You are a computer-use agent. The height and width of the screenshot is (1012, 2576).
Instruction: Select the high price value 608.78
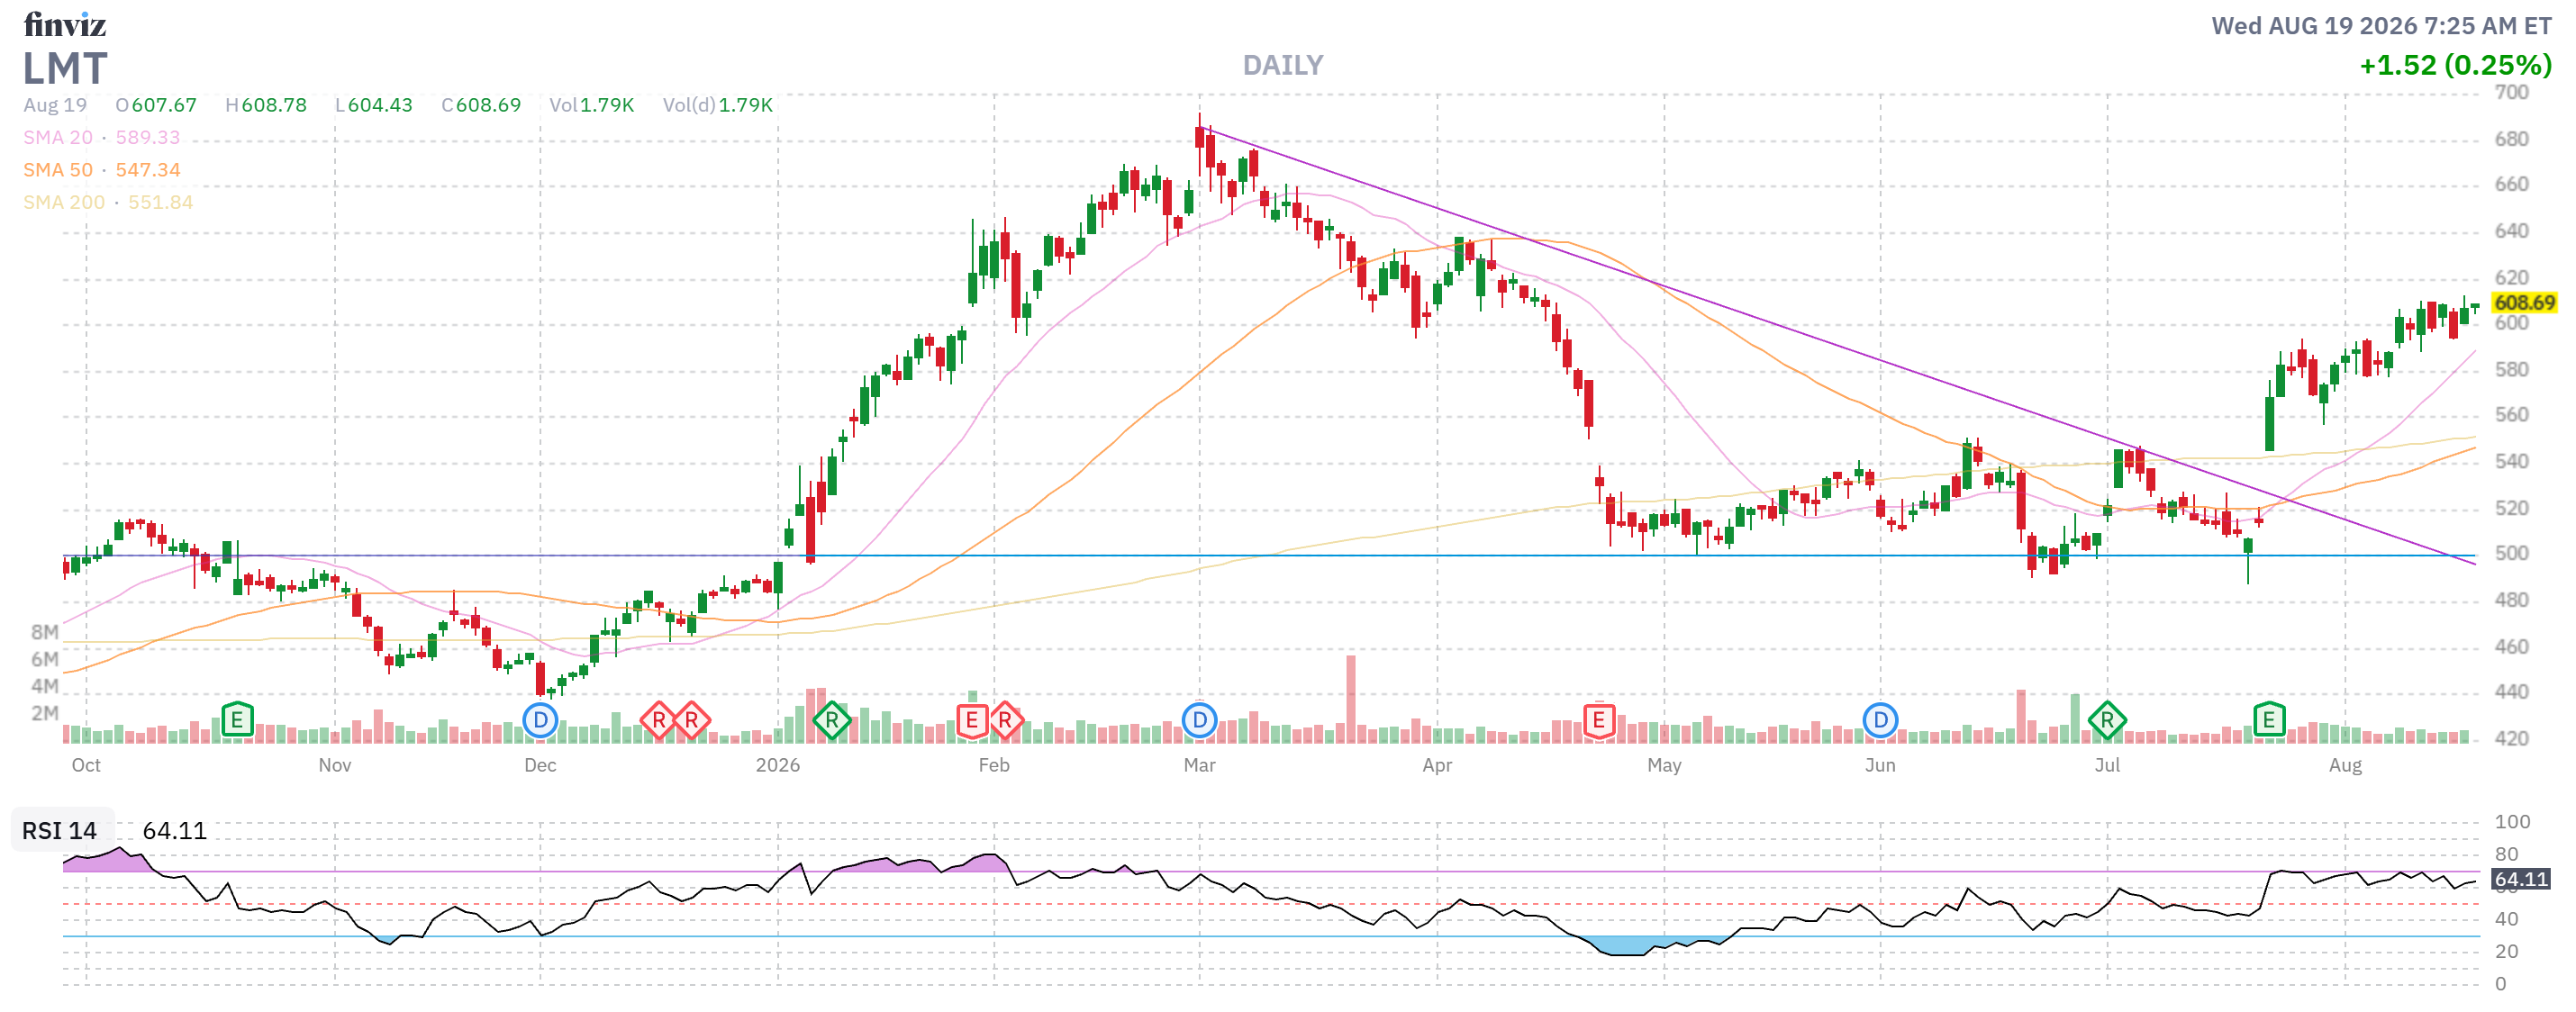click(x=274, y=105)
